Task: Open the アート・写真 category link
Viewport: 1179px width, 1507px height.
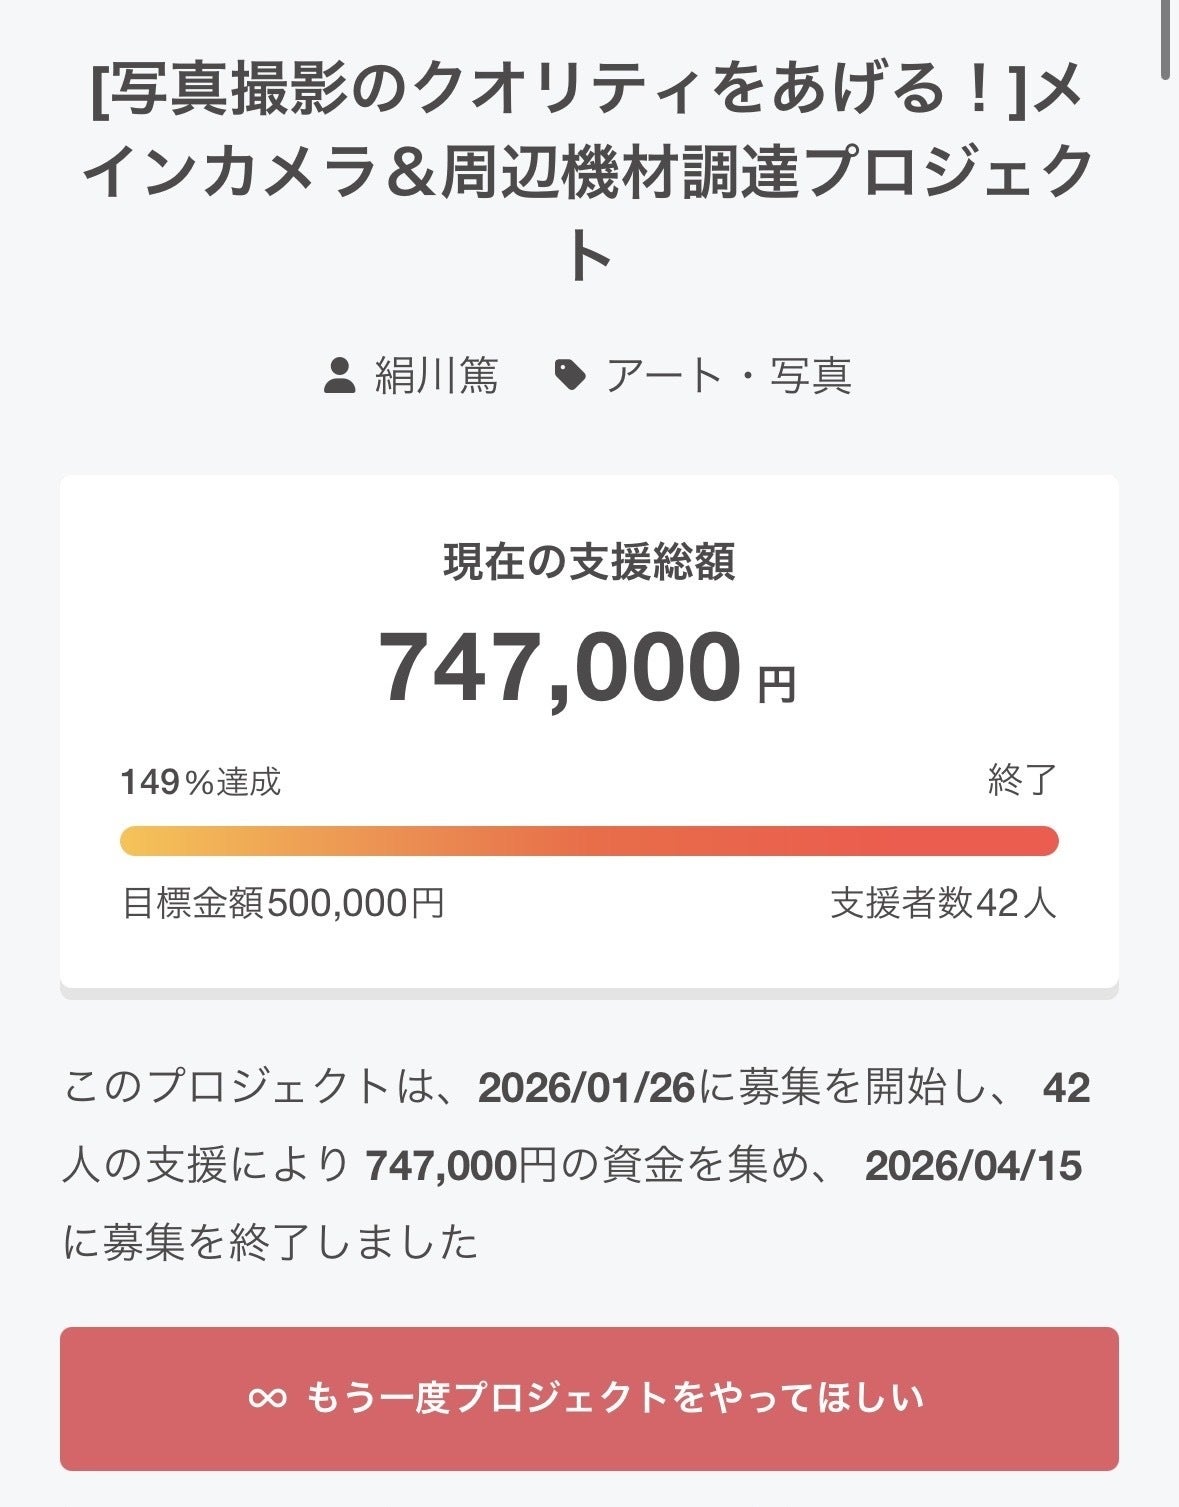Action: [728, 376]
